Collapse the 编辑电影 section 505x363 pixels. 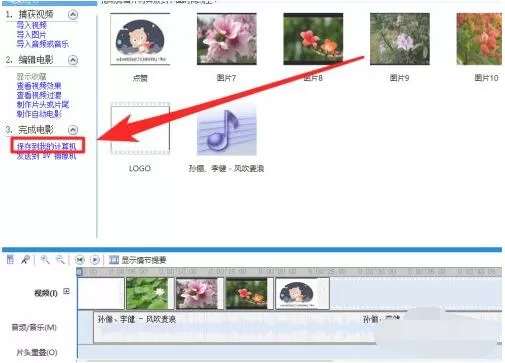[x=73, y=60]
